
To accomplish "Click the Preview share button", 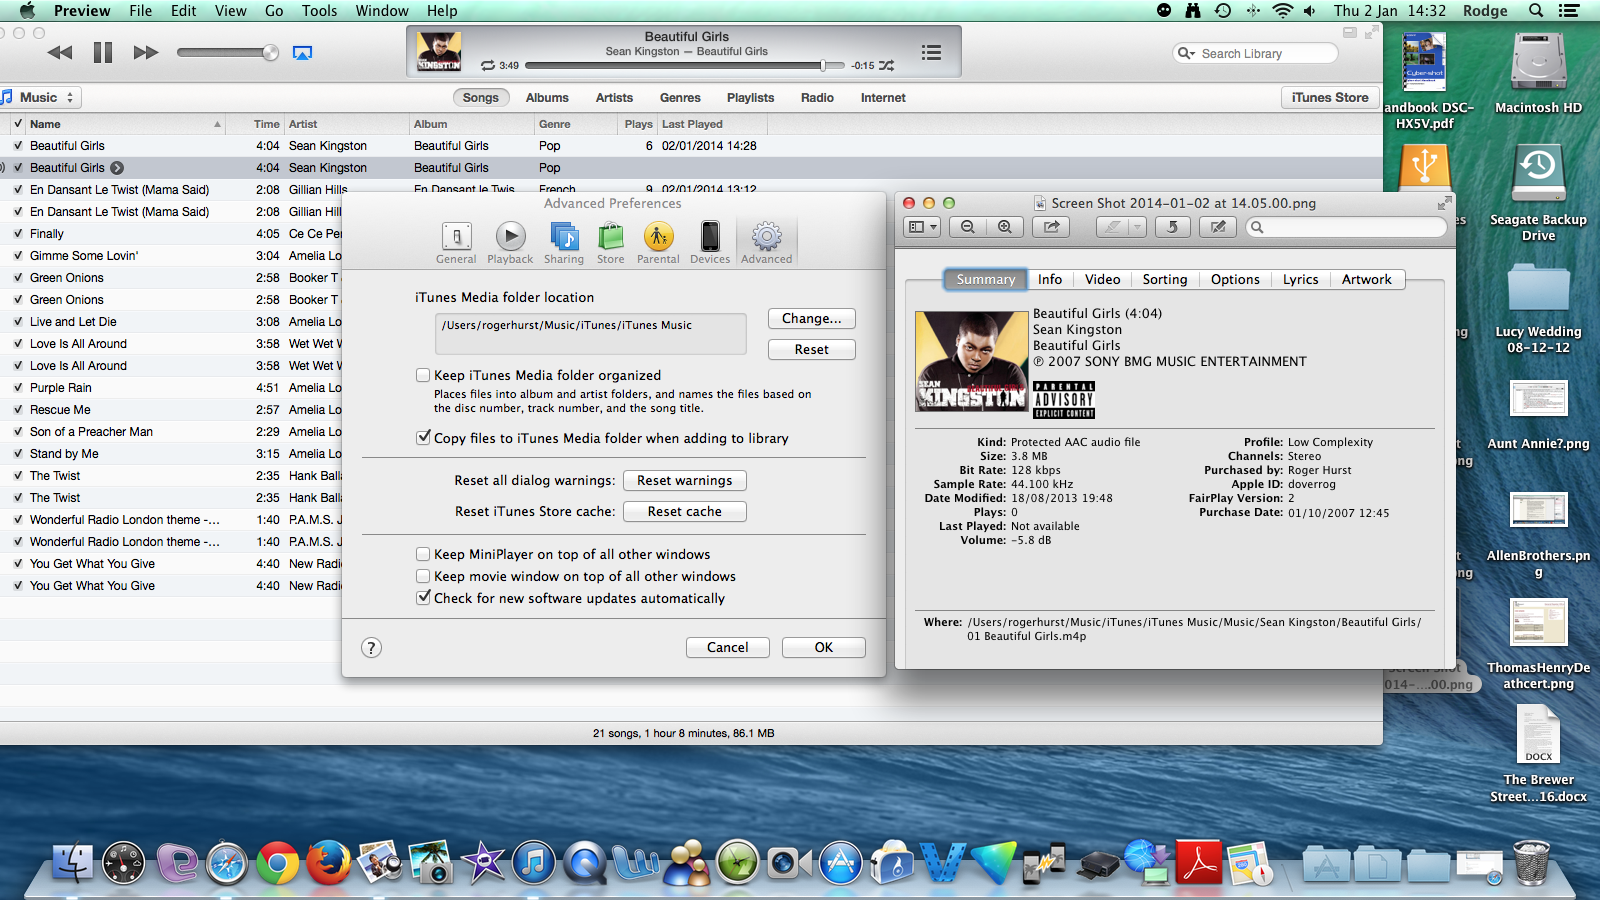I will (1051, 227).
